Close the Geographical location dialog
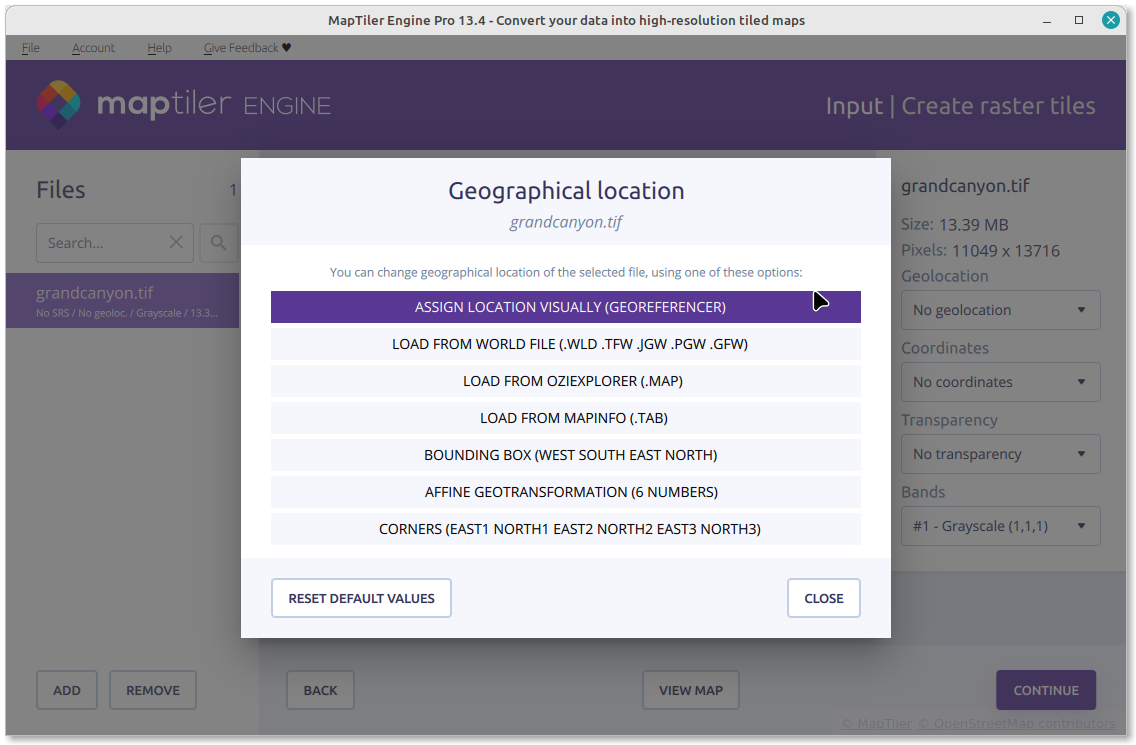The width and height of the screenshot is (1136, 745). pyautogui.click(x=823, y=598)
